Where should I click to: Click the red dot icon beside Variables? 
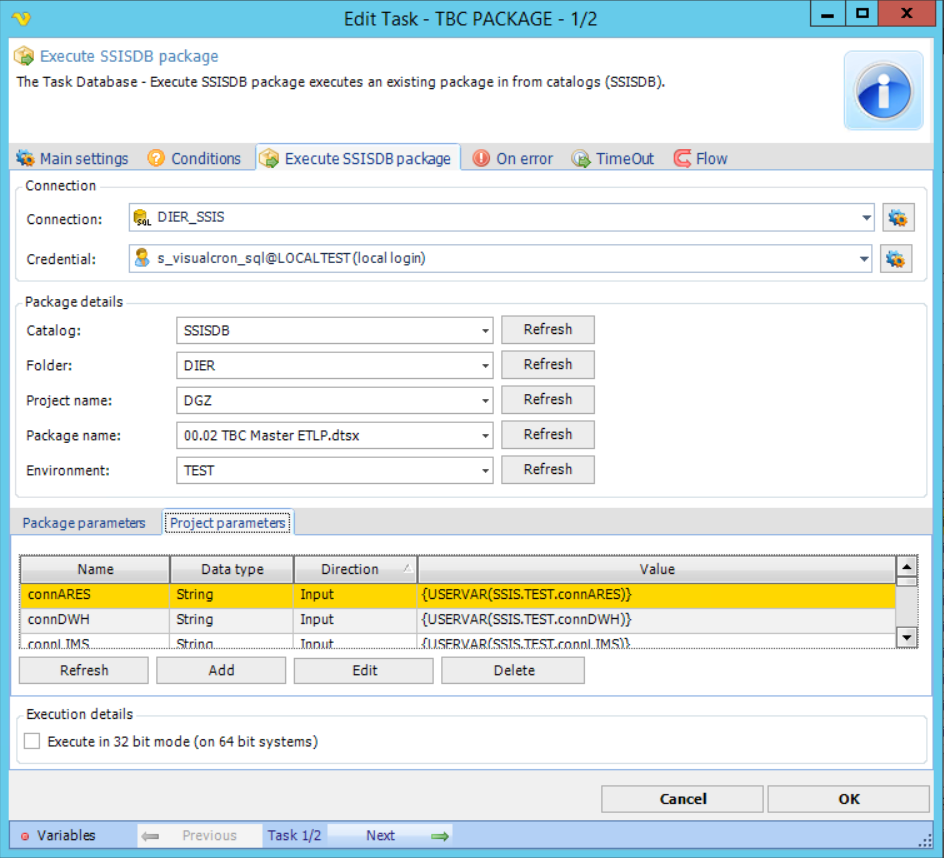pos(25,836)
